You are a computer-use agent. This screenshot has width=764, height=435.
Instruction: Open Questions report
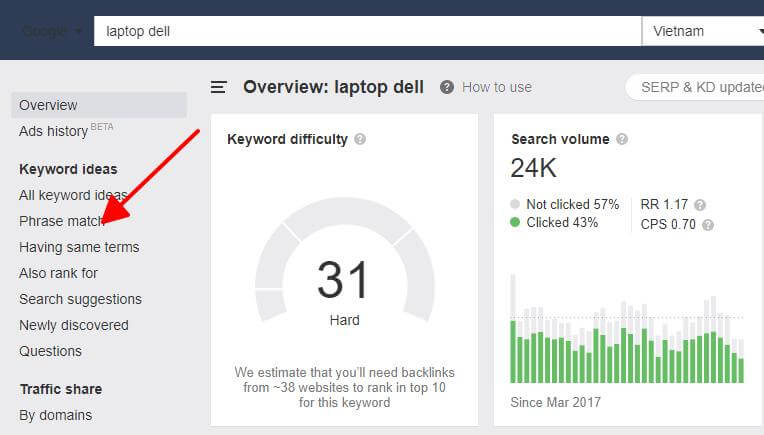click(50, 351)
